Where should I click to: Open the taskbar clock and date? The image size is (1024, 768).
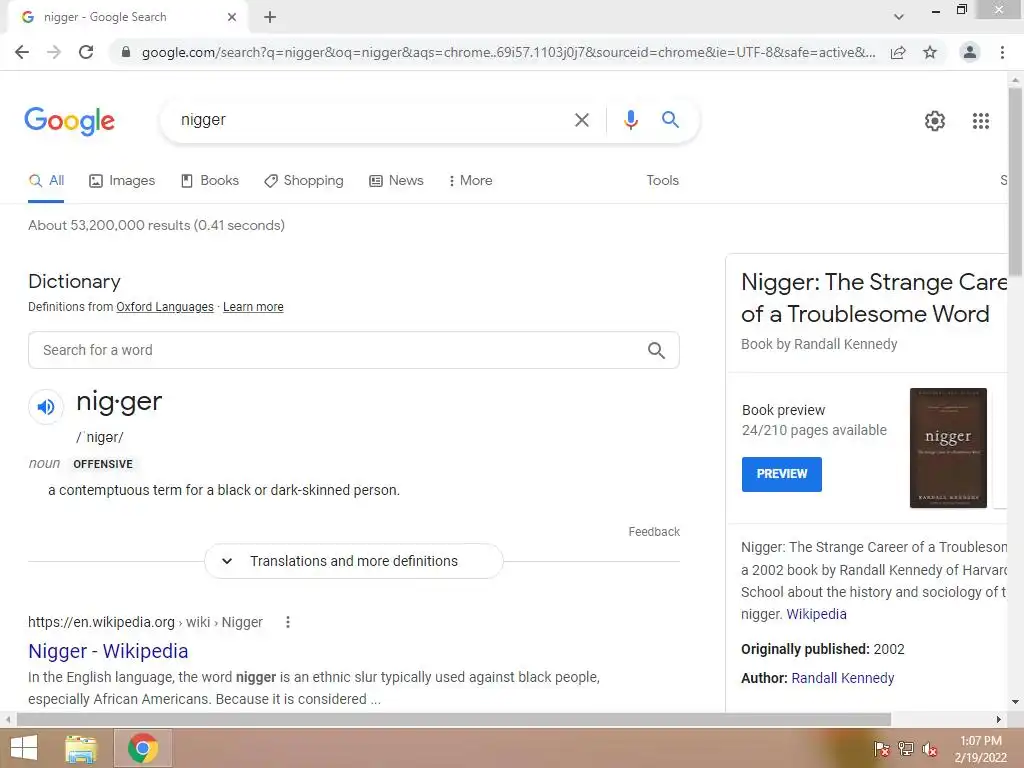click(x=980, y=749)
